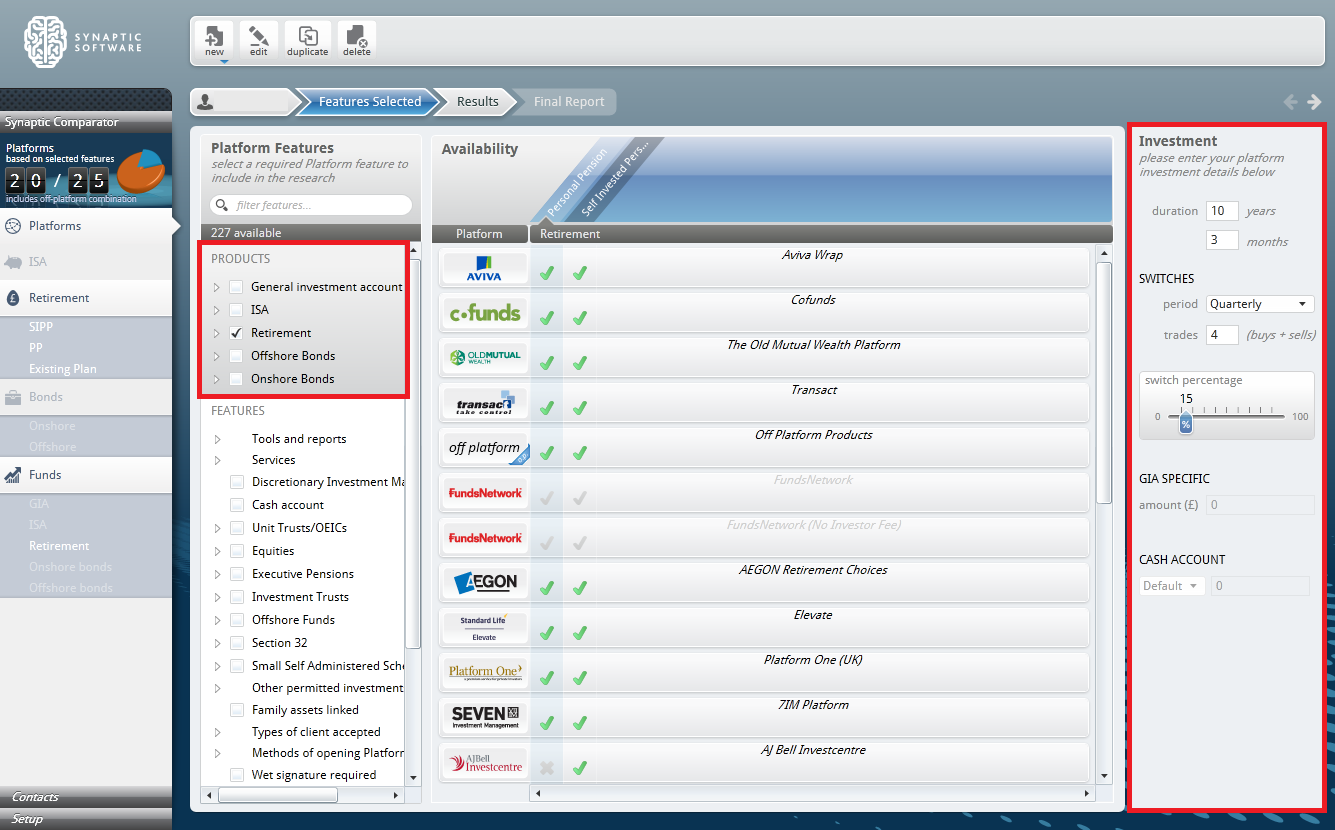Expand the Investment Trusts node

(x=218, y=597)
